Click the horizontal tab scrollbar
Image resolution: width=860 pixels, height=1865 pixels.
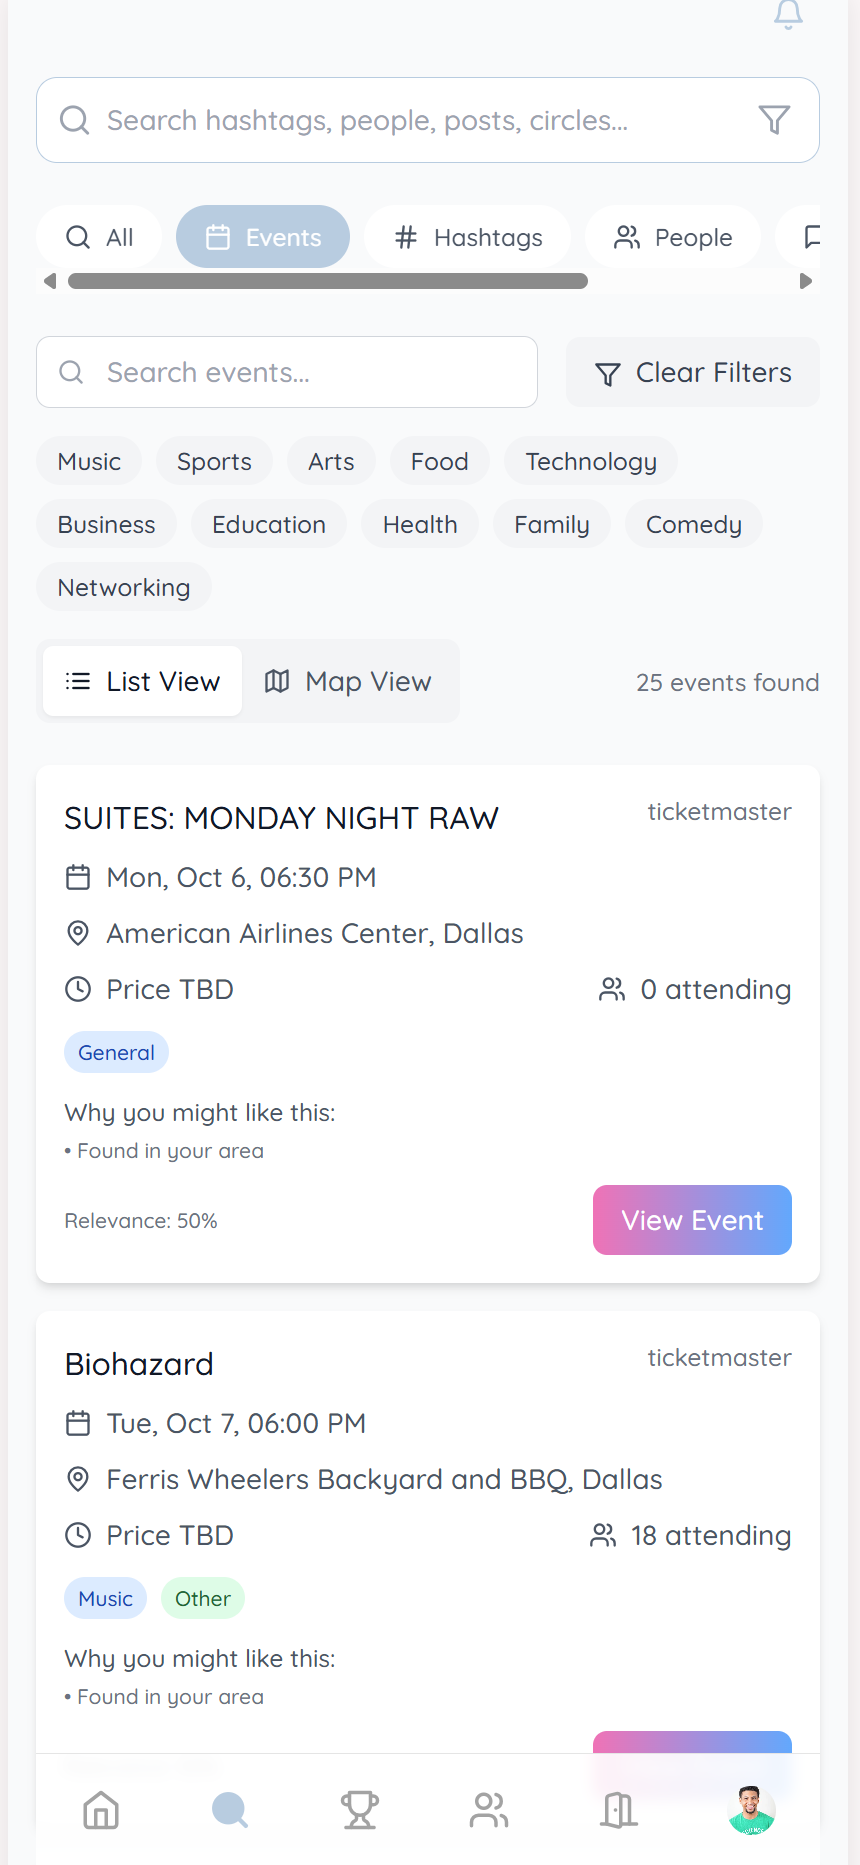[x=328, y=282]
